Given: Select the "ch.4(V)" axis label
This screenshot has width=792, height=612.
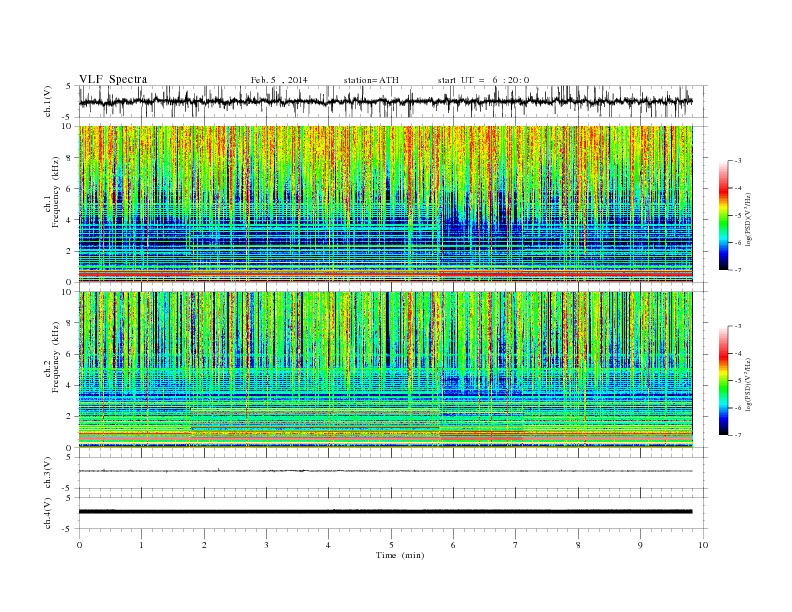Looking at the screenshot, I should pos(48,513).
